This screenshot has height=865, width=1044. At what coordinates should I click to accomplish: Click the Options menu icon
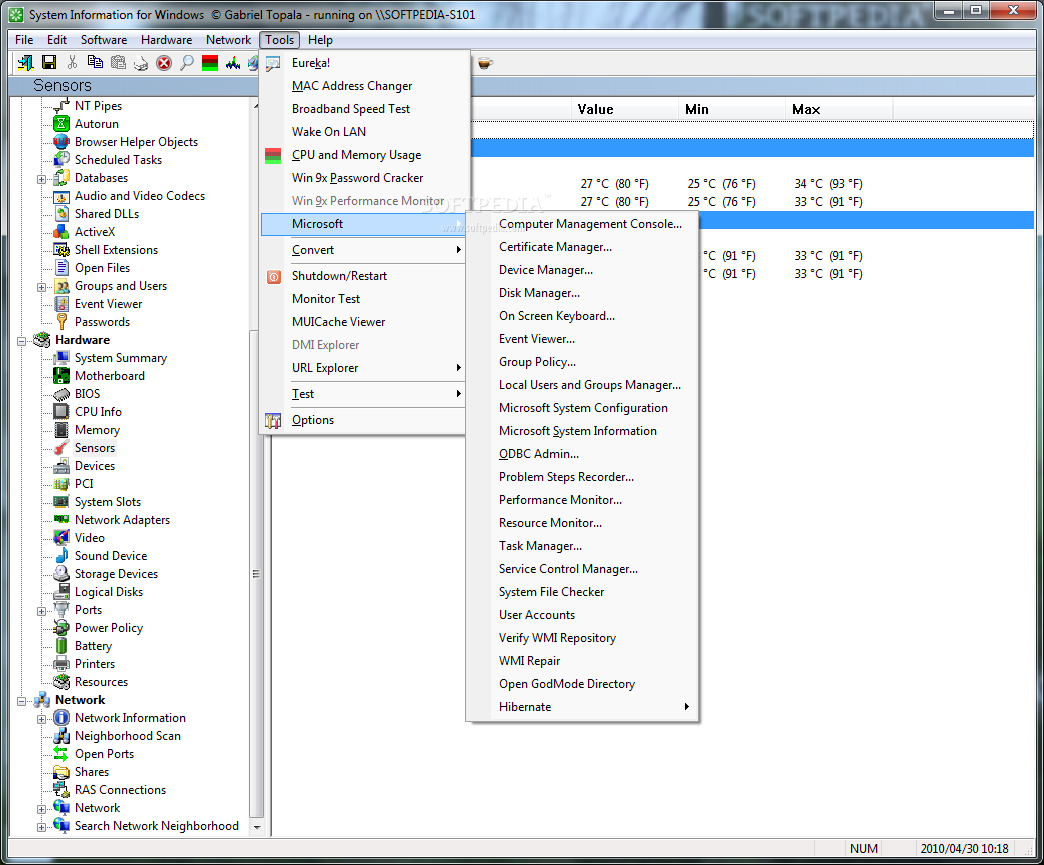[x=273, y=420]
